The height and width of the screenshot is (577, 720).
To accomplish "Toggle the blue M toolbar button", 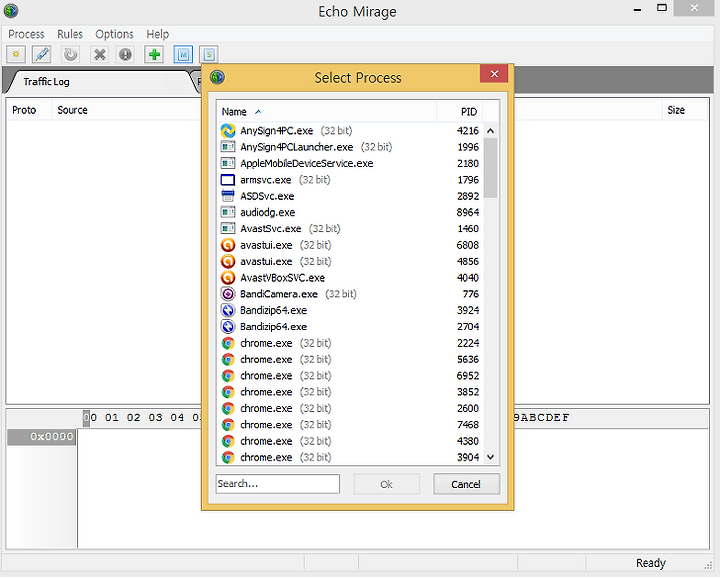I will [x=183, y=55].
